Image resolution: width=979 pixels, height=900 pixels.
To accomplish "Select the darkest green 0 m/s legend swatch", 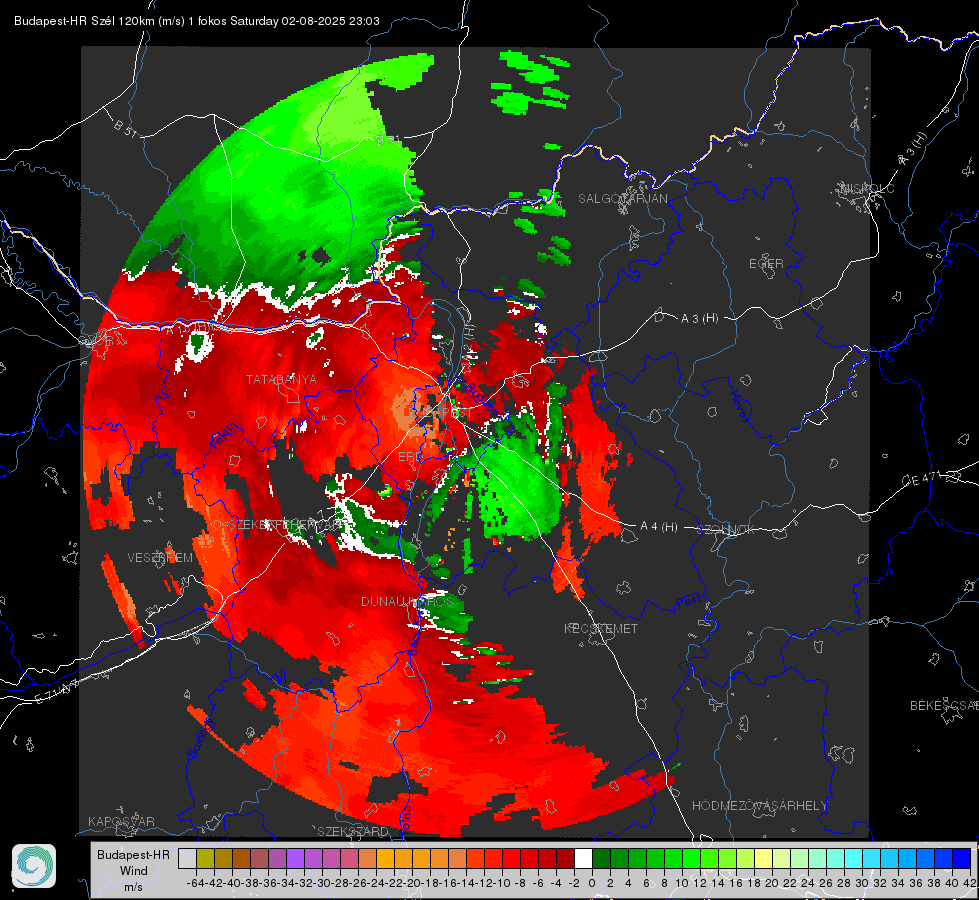I will click(601, 859).
